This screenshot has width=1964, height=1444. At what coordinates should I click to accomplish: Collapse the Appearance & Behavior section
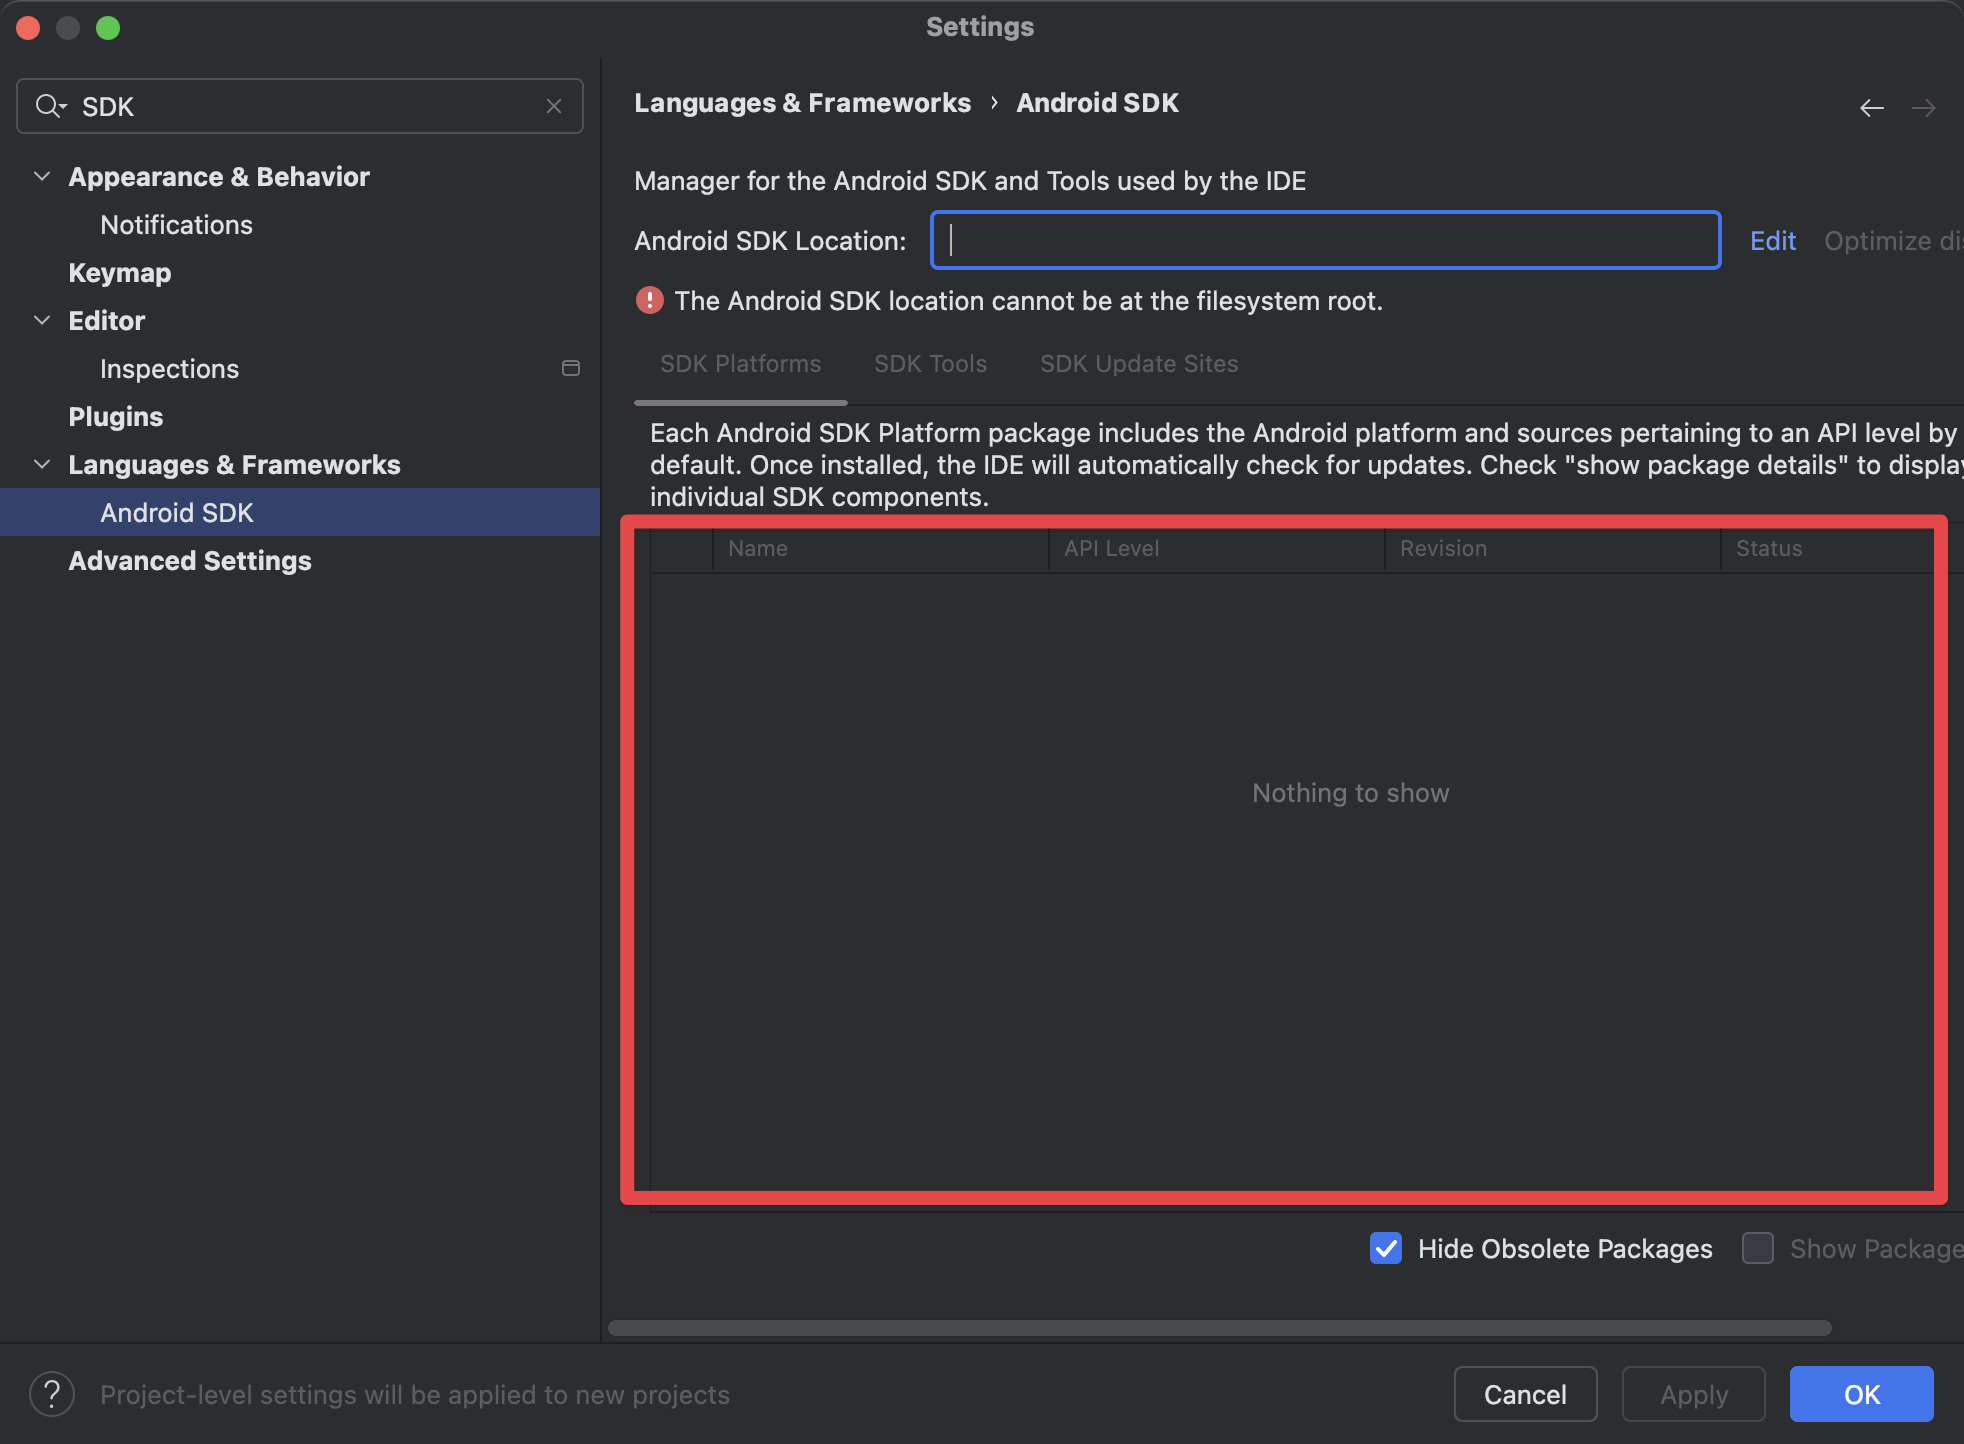pyautogui.click(x=41, y=176)
